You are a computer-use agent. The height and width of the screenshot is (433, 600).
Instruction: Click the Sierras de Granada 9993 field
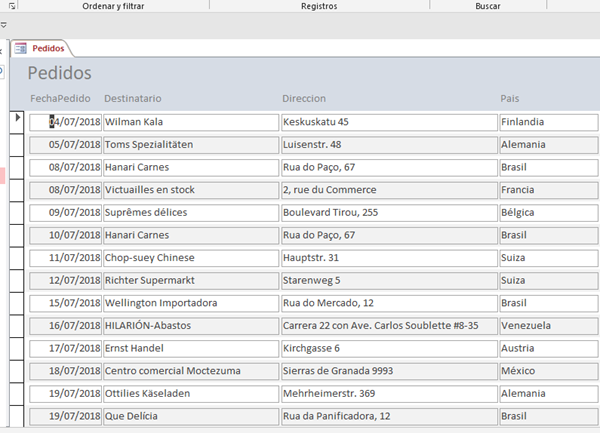(389, 371)
